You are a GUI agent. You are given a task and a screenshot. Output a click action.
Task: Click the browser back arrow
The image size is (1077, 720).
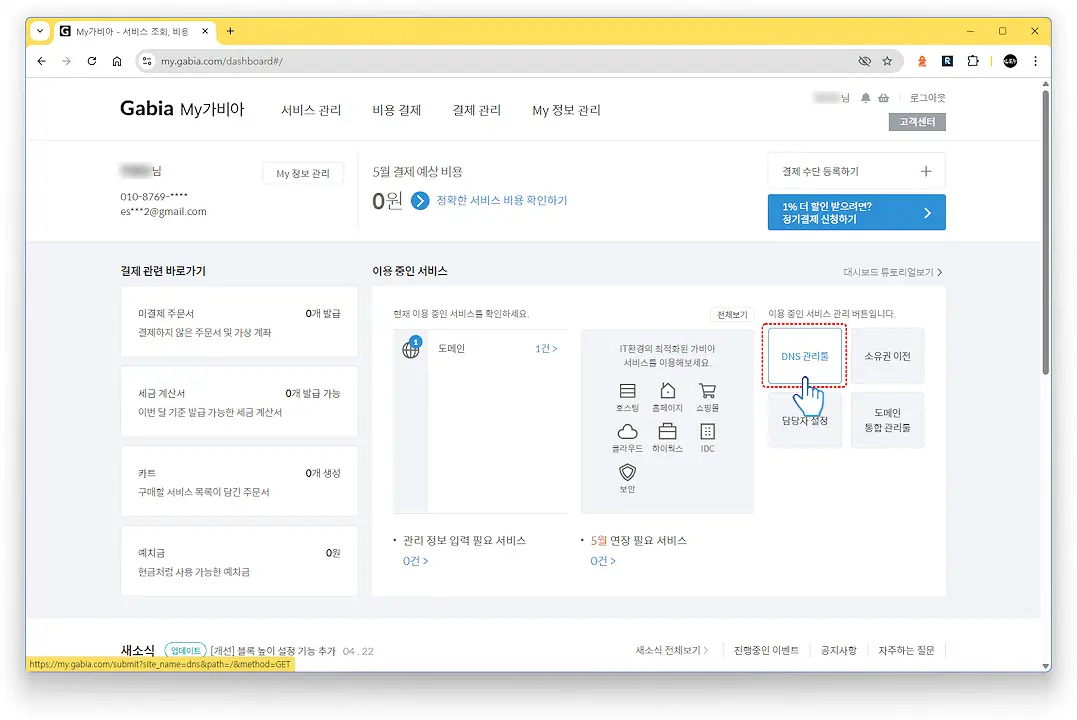(x=41, y=61)
